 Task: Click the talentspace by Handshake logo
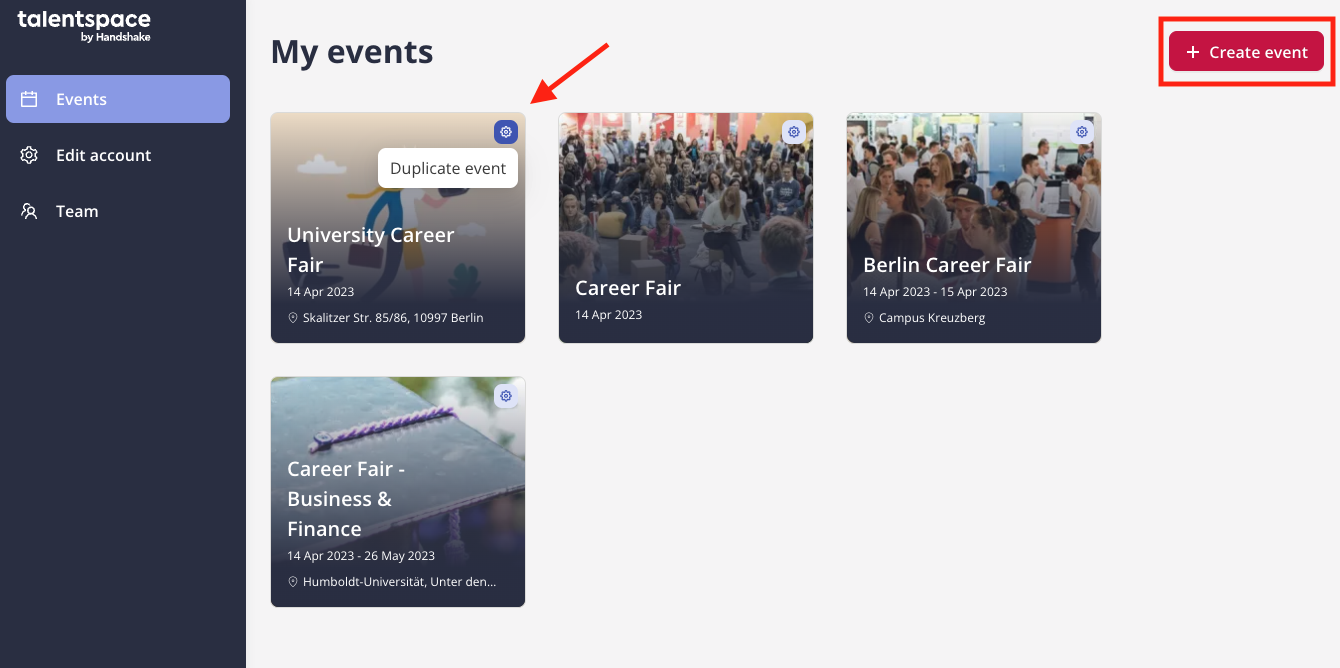(x=84, y=26)
